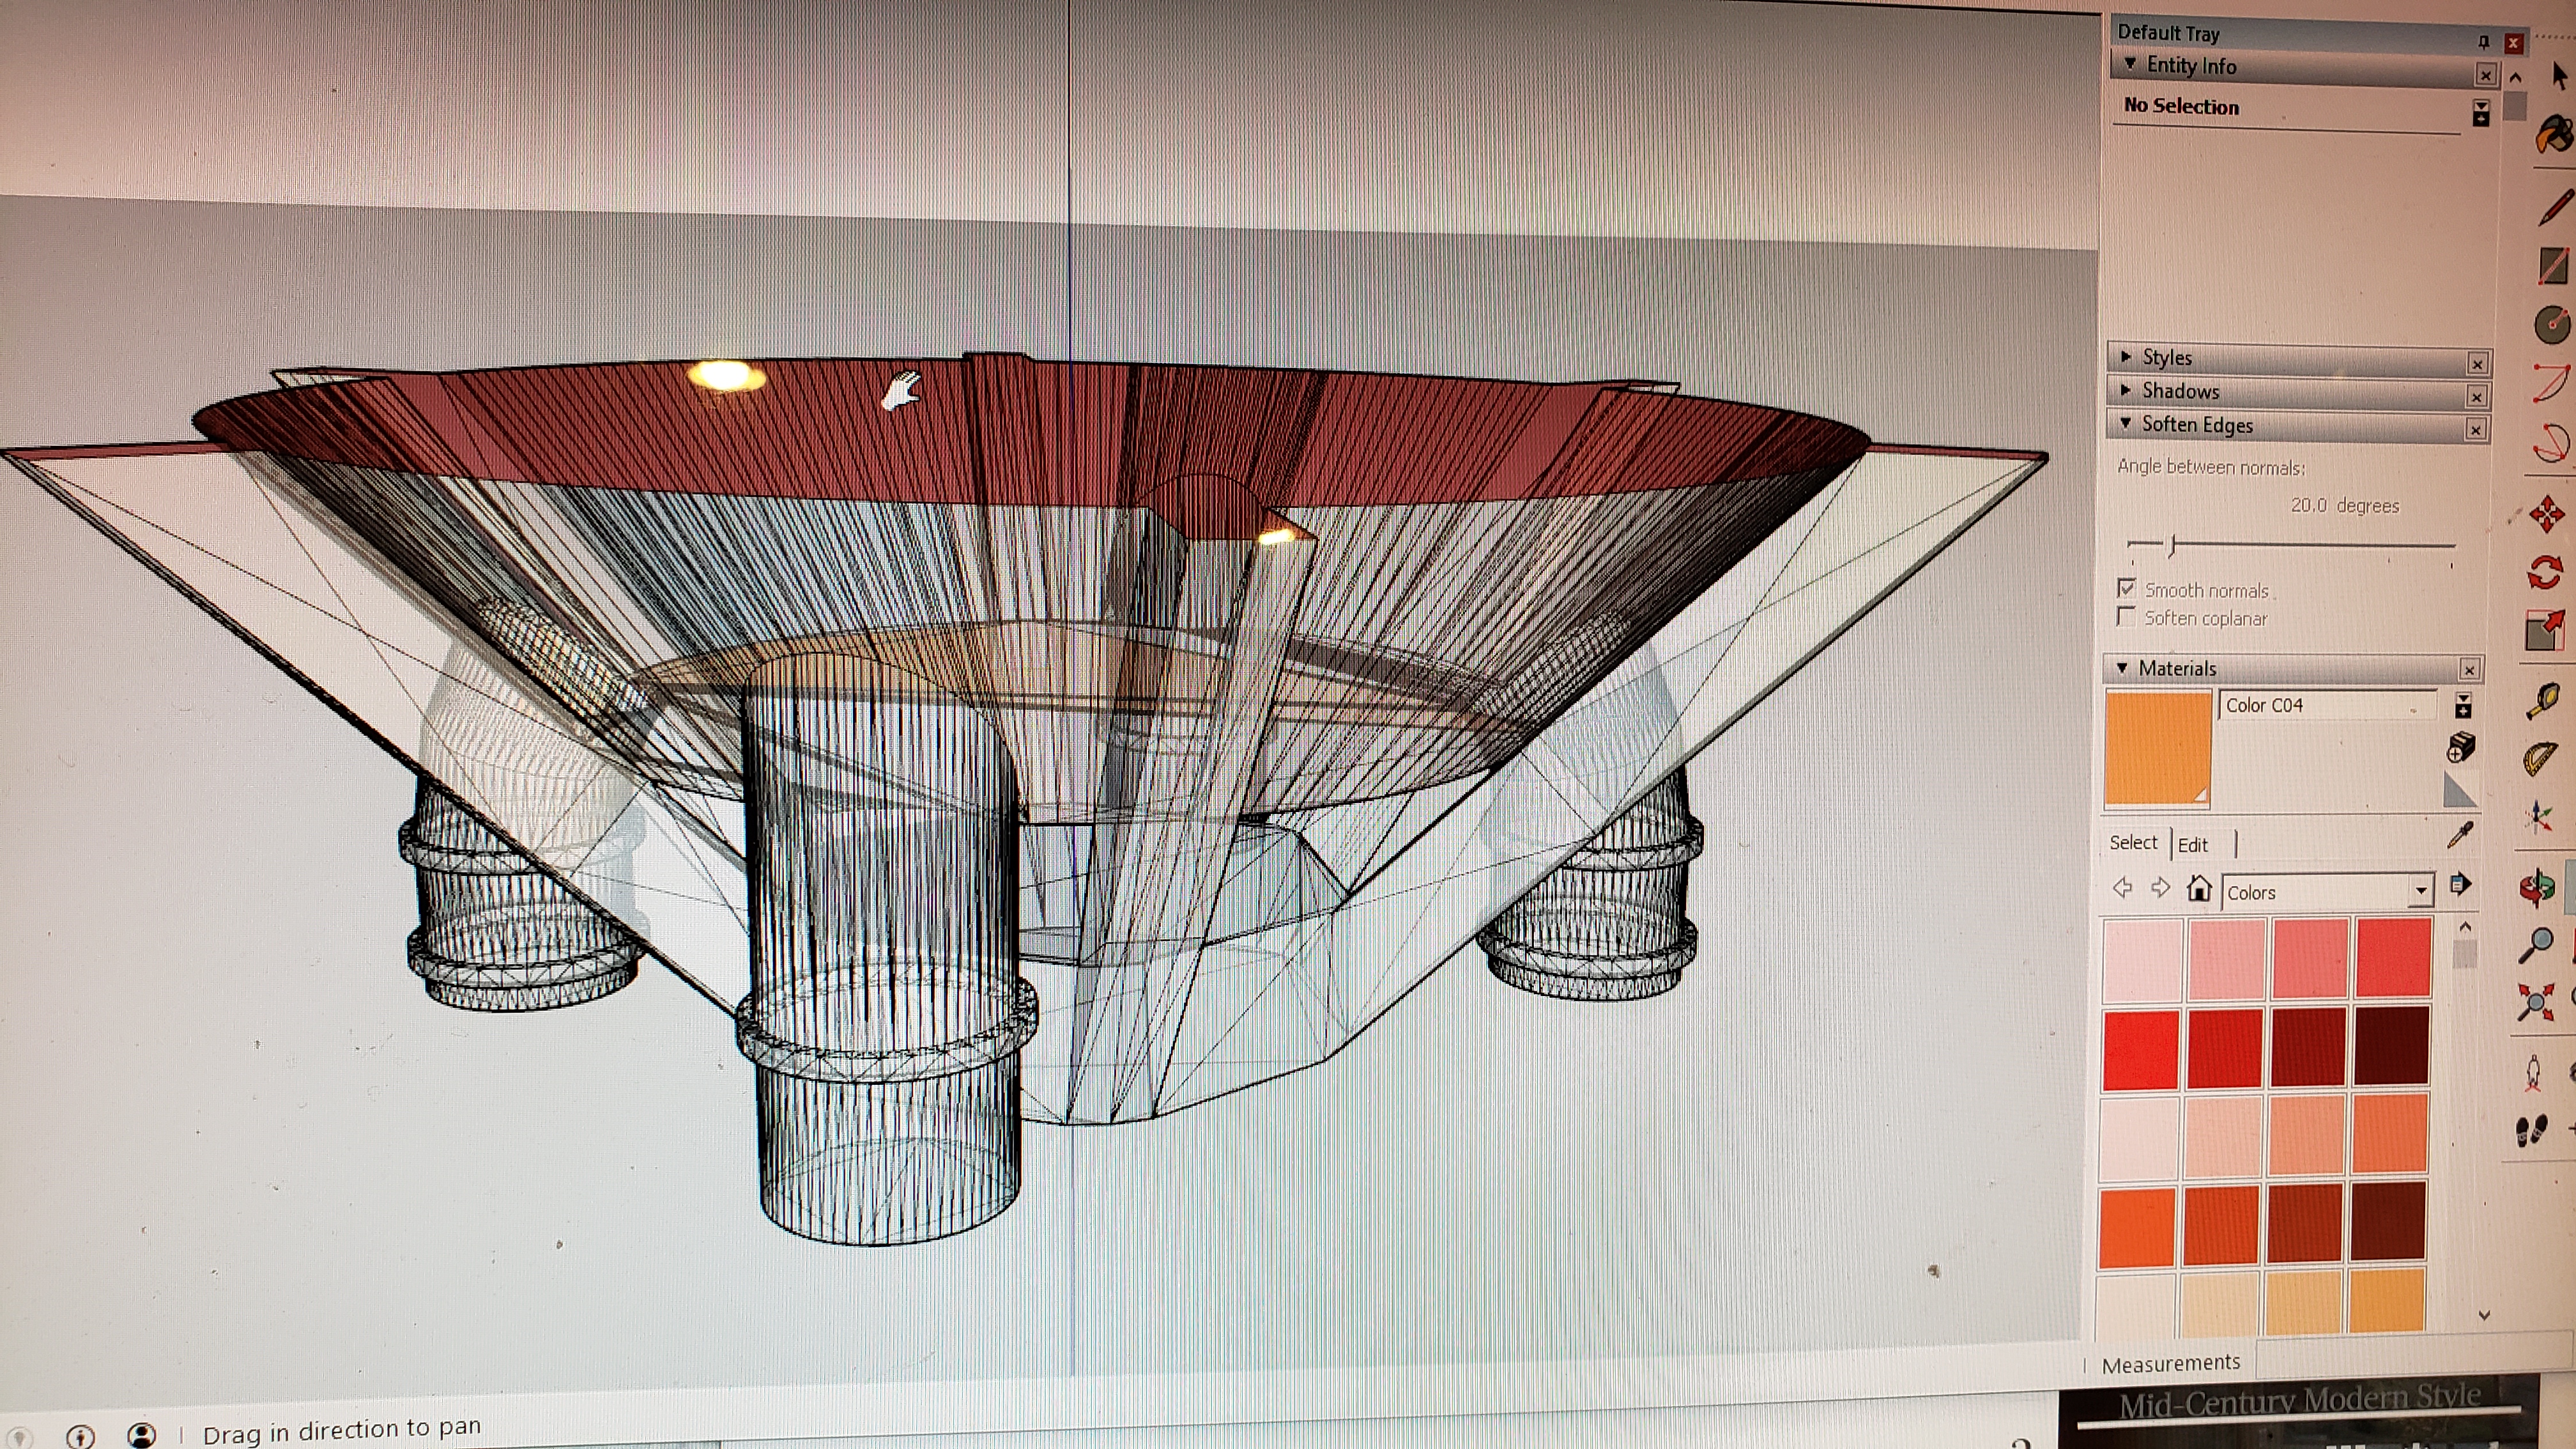Open the Materials details menu arrow

(x=2460, y=885)
